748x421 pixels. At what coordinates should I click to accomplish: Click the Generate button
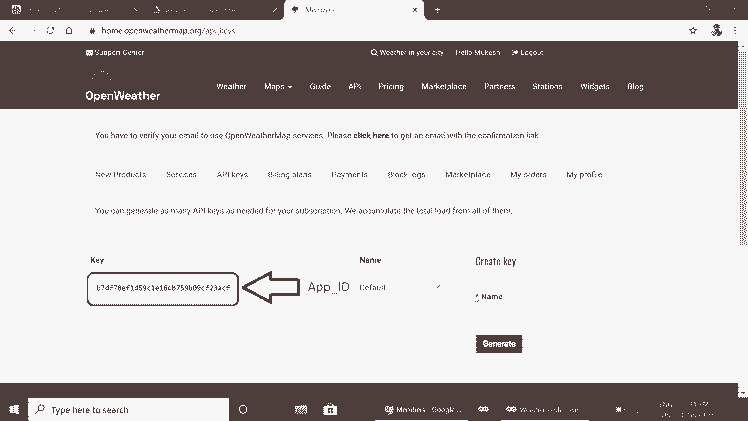(x=499, y=344)
